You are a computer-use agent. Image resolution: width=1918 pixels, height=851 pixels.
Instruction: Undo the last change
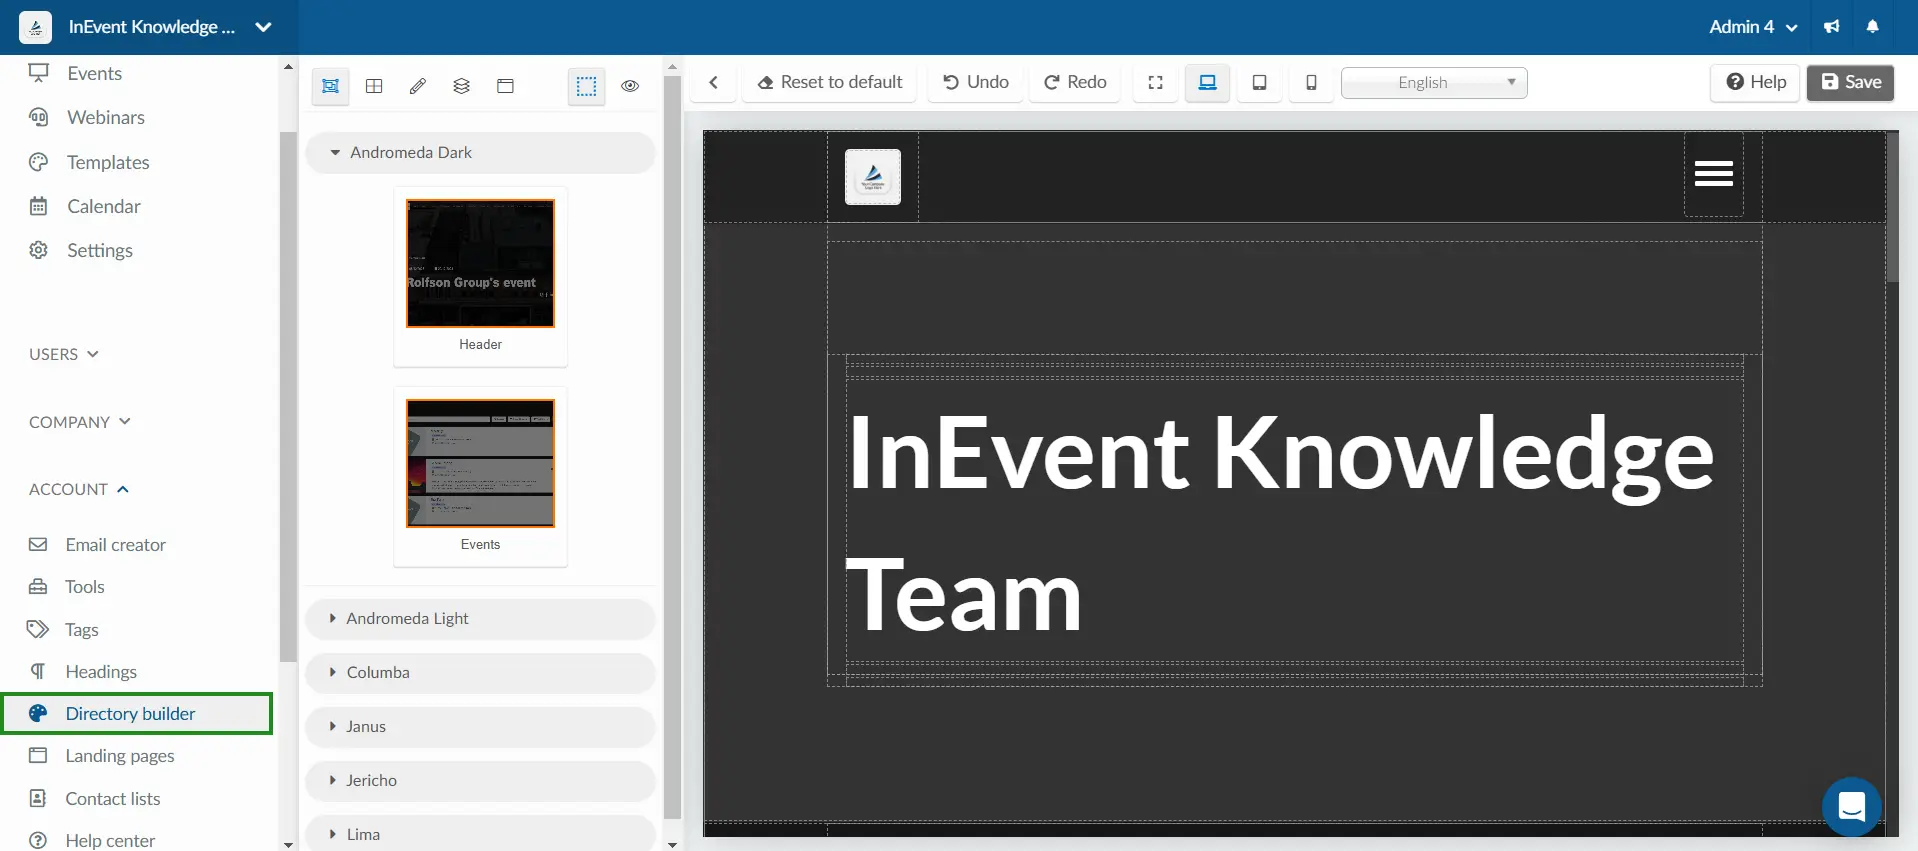pyautogui.click(x=976, y=82)
